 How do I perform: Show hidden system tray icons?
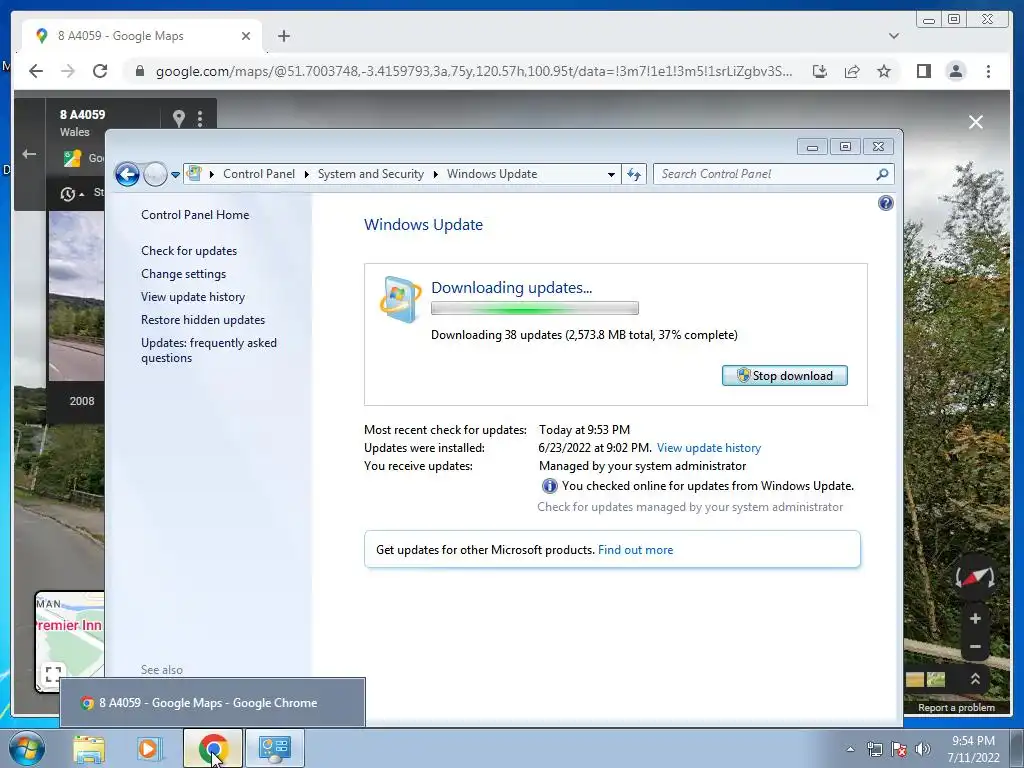click(850, 749)
